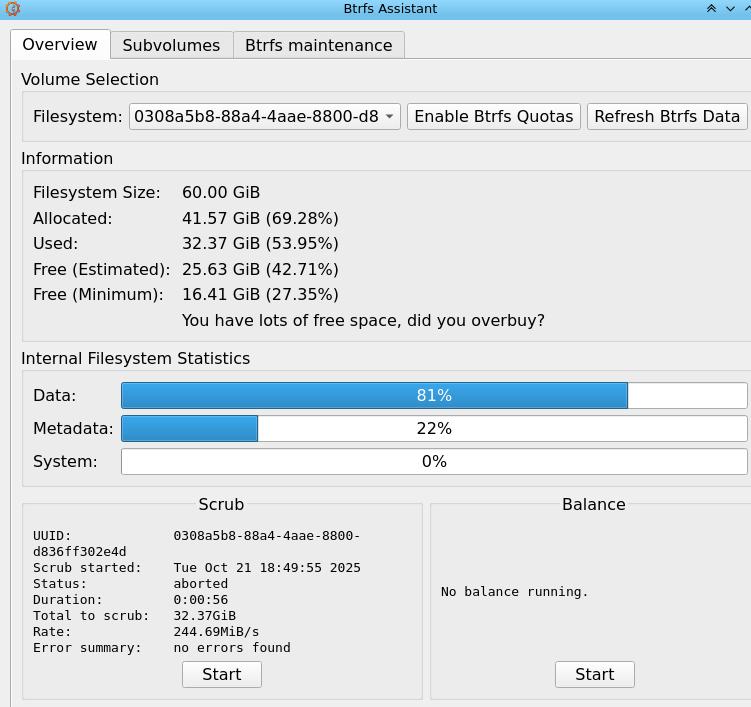Click the Btrfs Assistant window title
The image size is (751, 707).
[x=390, y=9]
